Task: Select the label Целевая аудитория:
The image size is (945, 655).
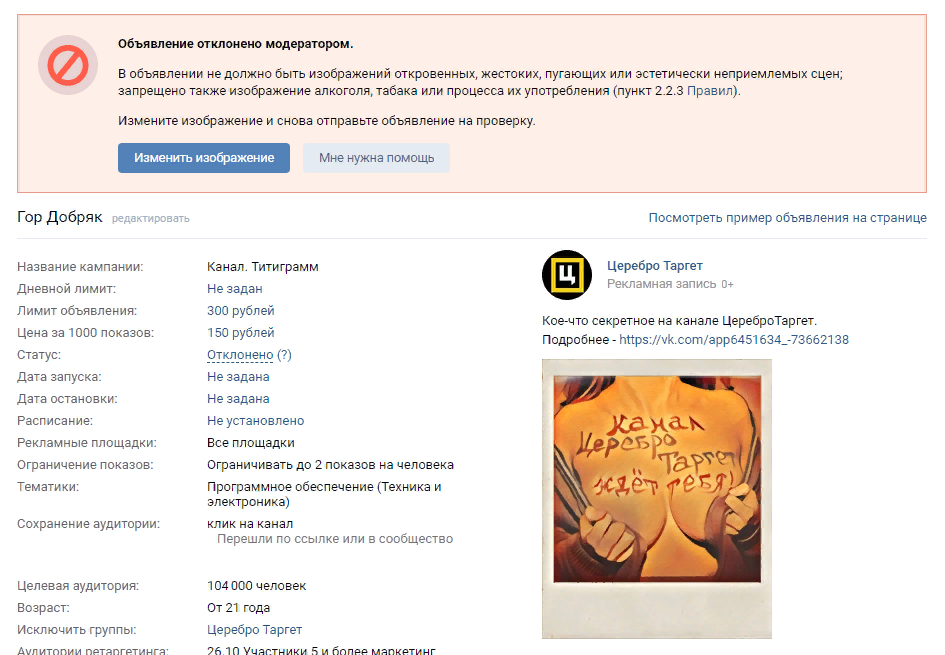Action: tap(78, 586)
